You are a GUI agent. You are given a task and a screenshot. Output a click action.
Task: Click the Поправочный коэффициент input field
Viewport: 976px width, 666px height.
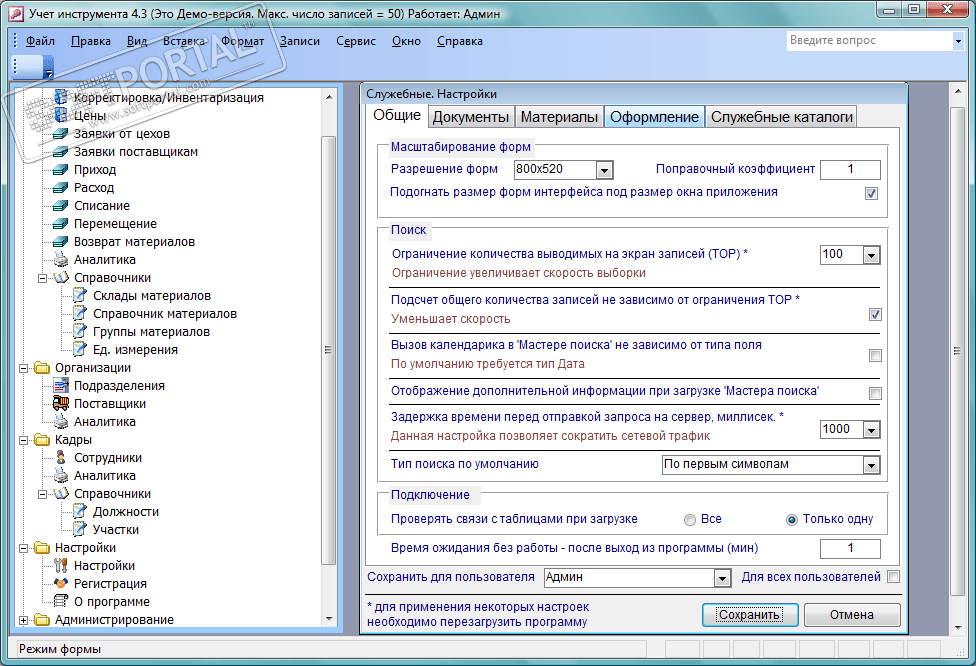pos(850,169)
